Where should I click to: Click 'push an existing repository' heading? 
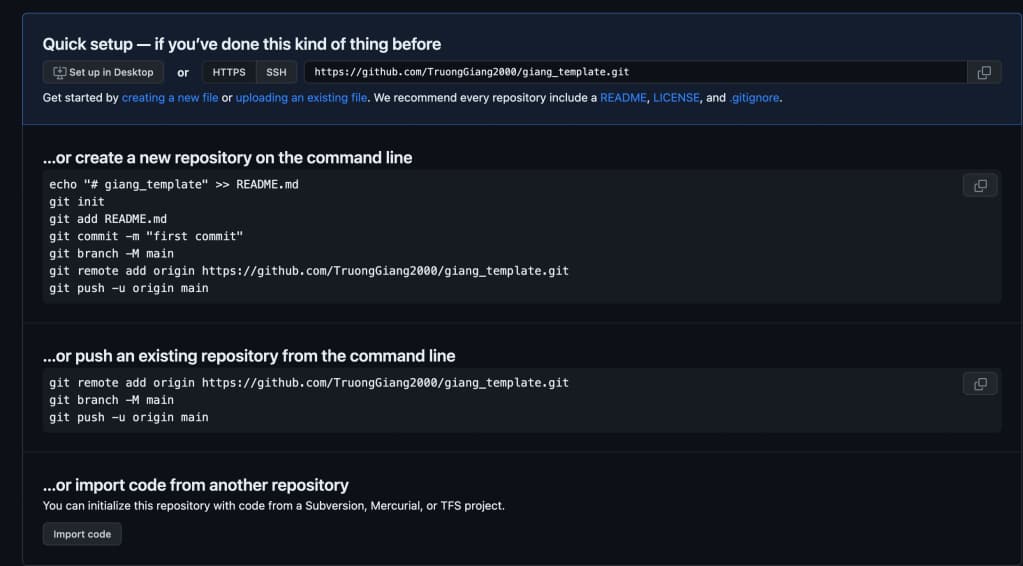click(x=248, y=356)
